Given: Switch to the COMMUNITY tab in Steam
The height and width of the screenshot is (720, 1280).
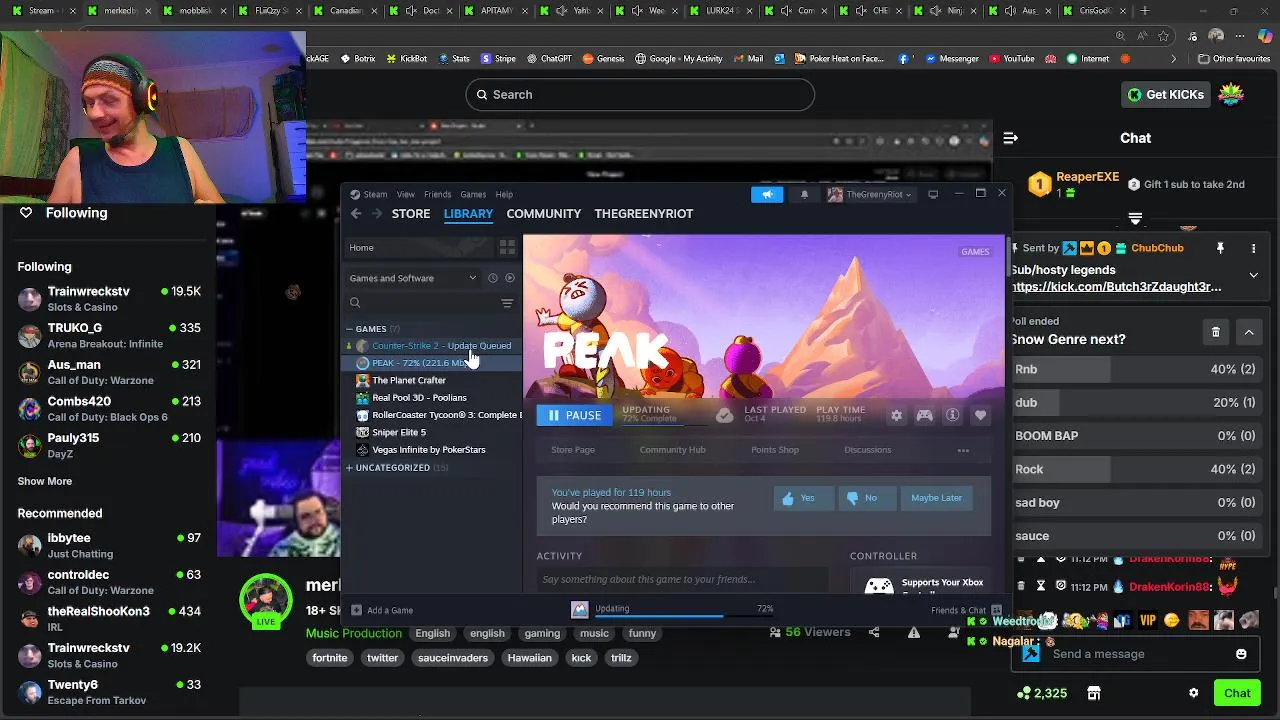Looking at the screenshot, I should [x=543, y=214].
